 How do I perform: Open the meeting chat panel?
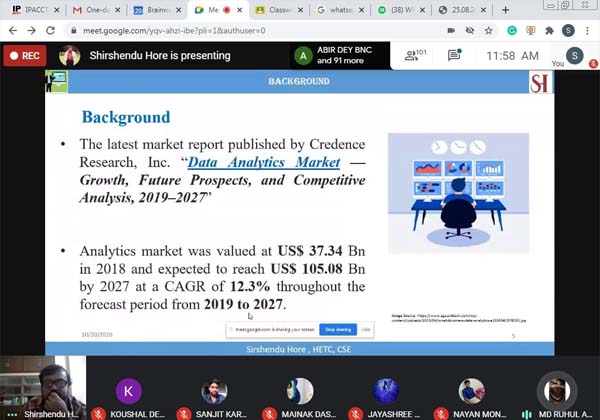(x=454, y=55)
